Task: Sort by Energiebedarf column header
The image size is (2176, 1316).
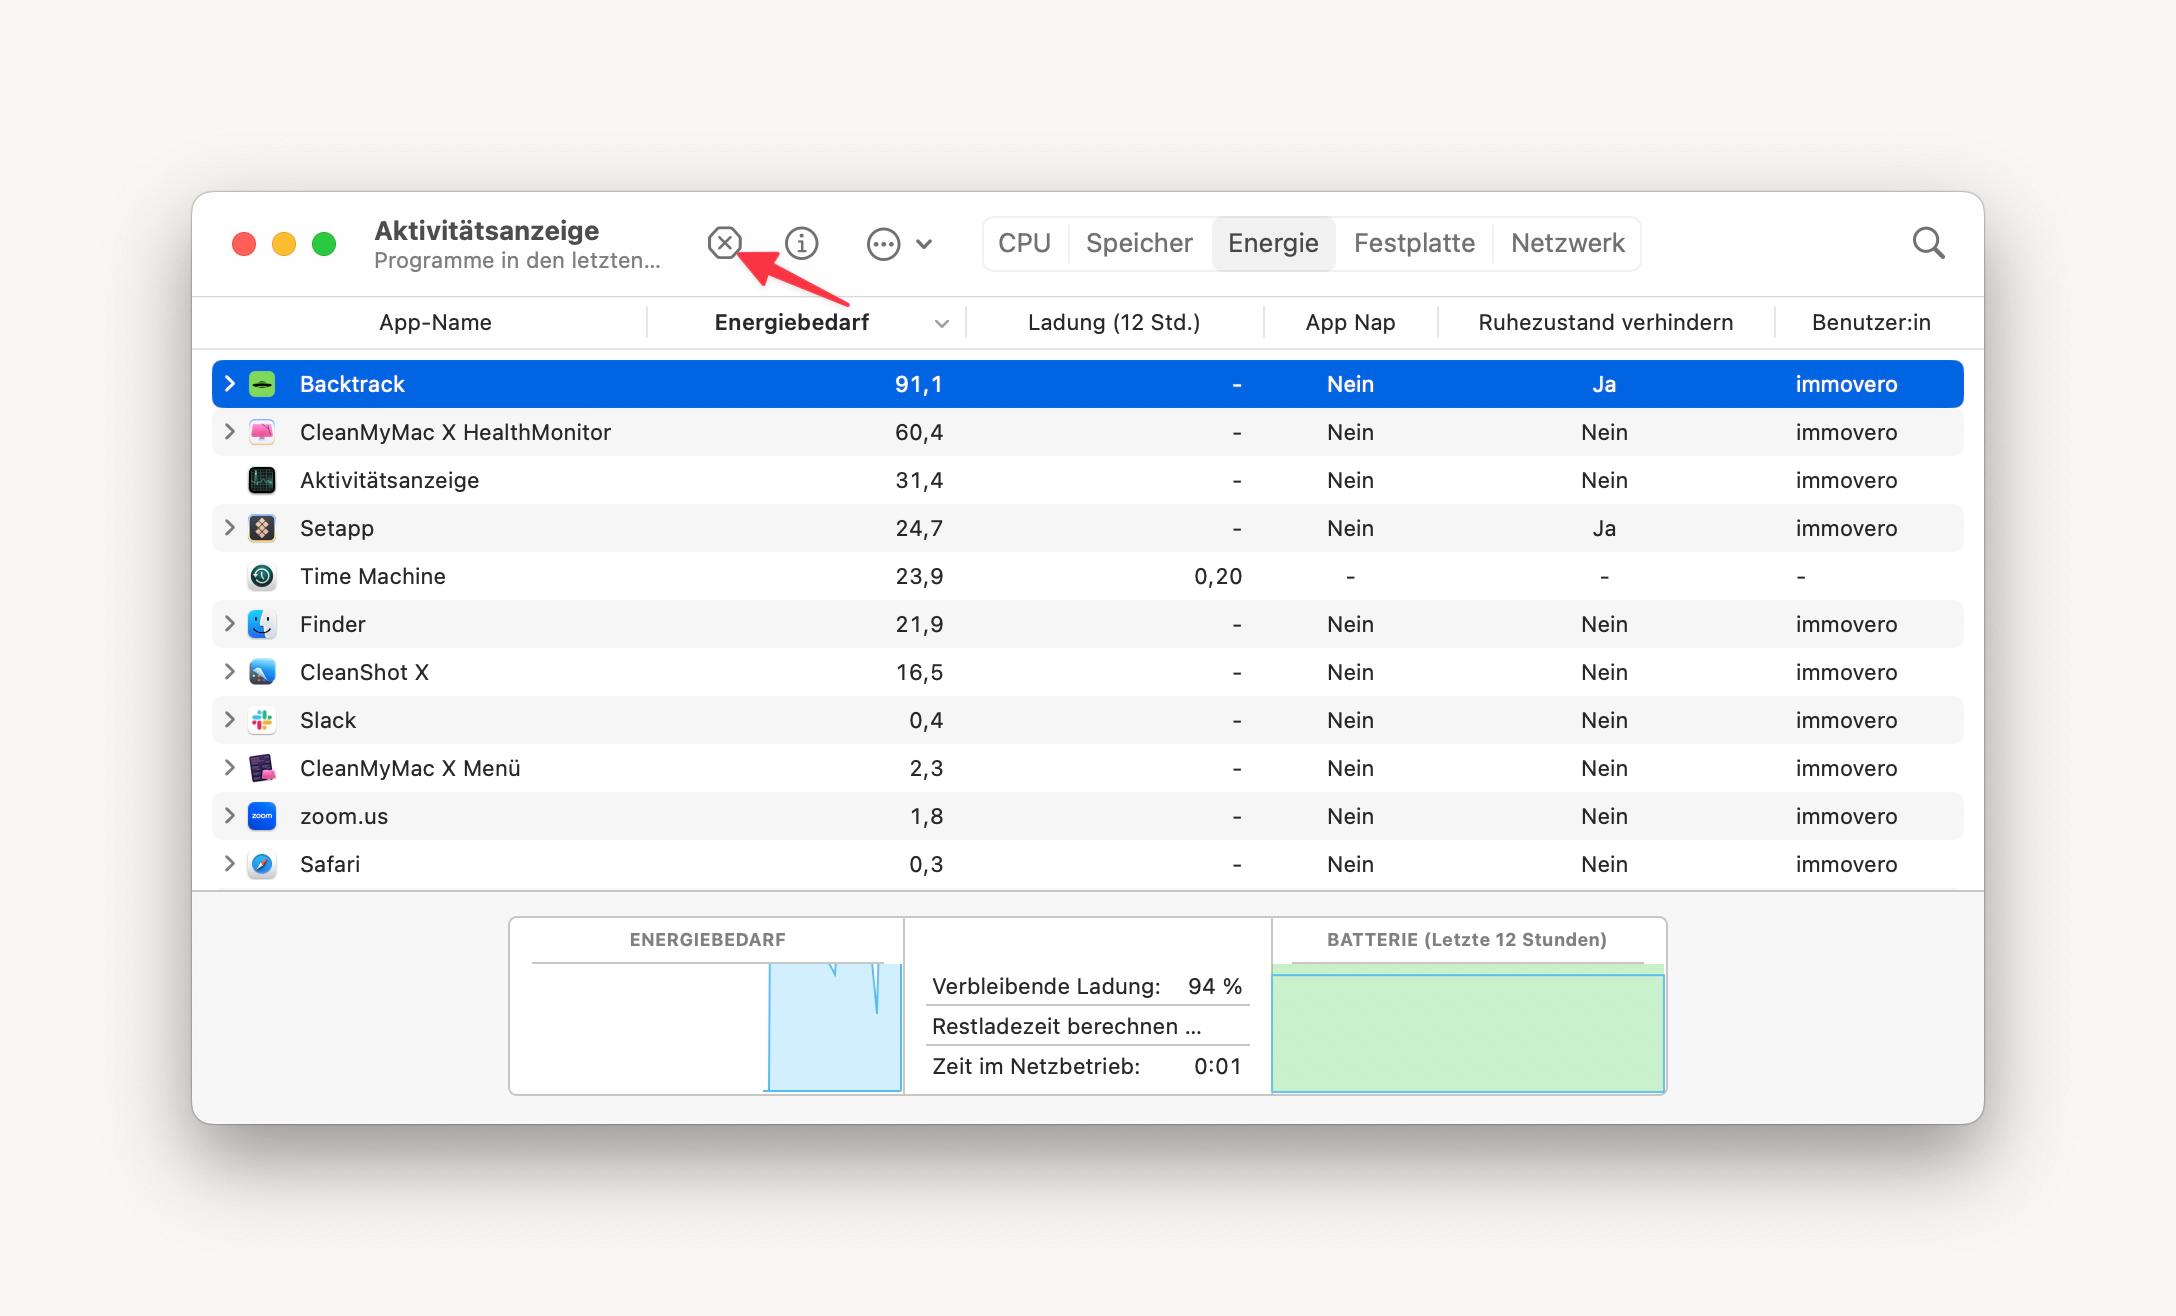Action: 791,322
